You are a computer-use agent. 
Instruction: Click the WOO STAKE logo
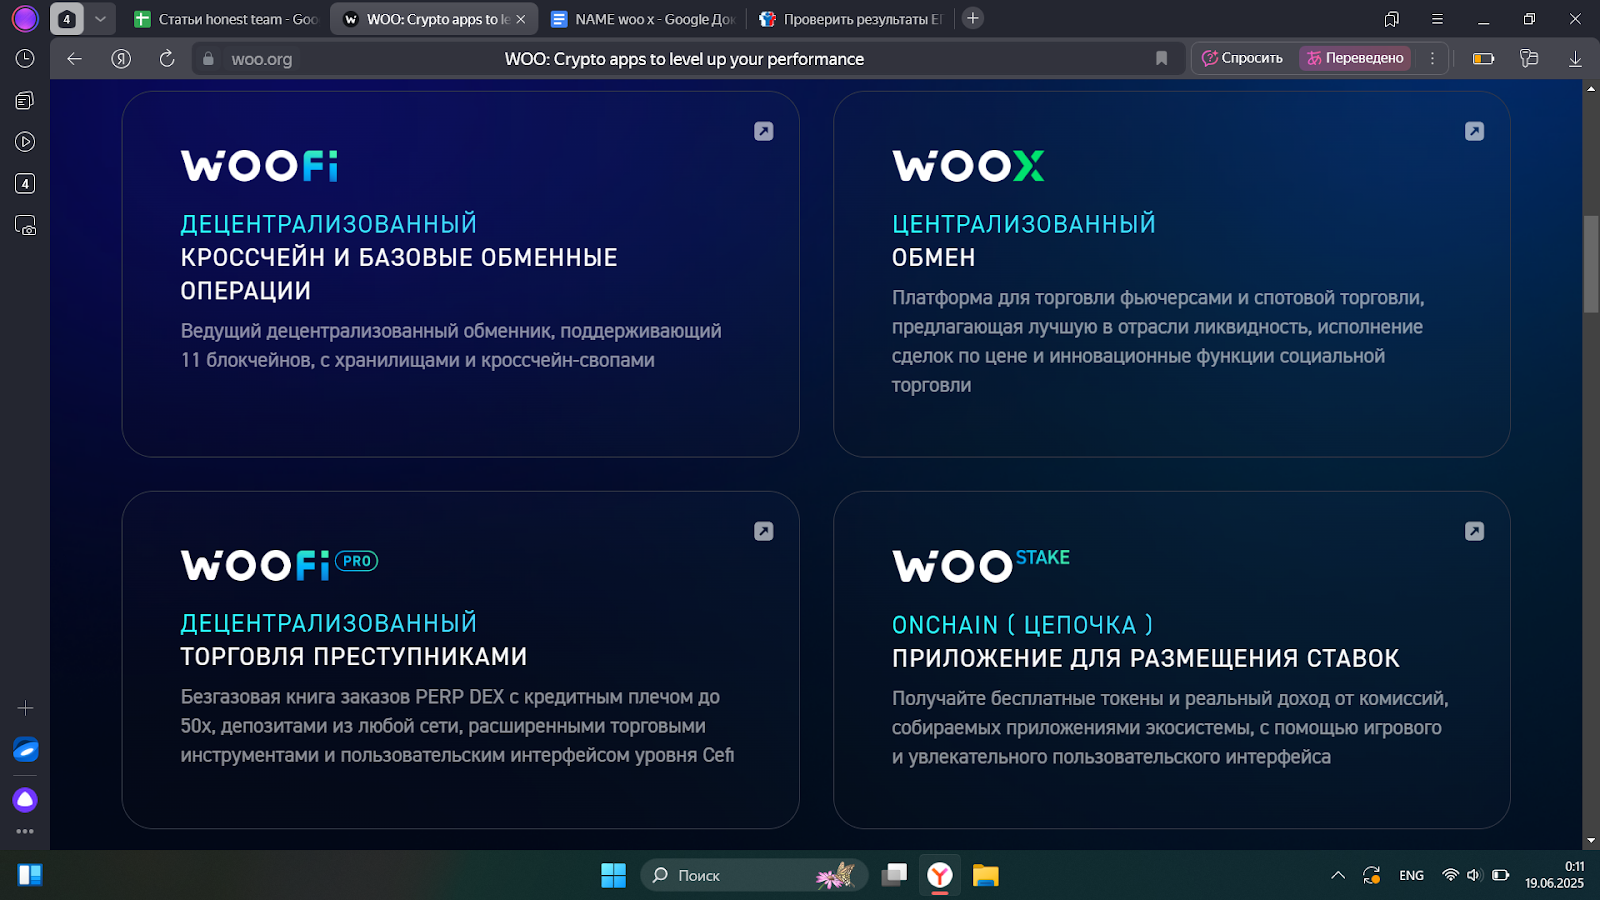tap(980, 565)
